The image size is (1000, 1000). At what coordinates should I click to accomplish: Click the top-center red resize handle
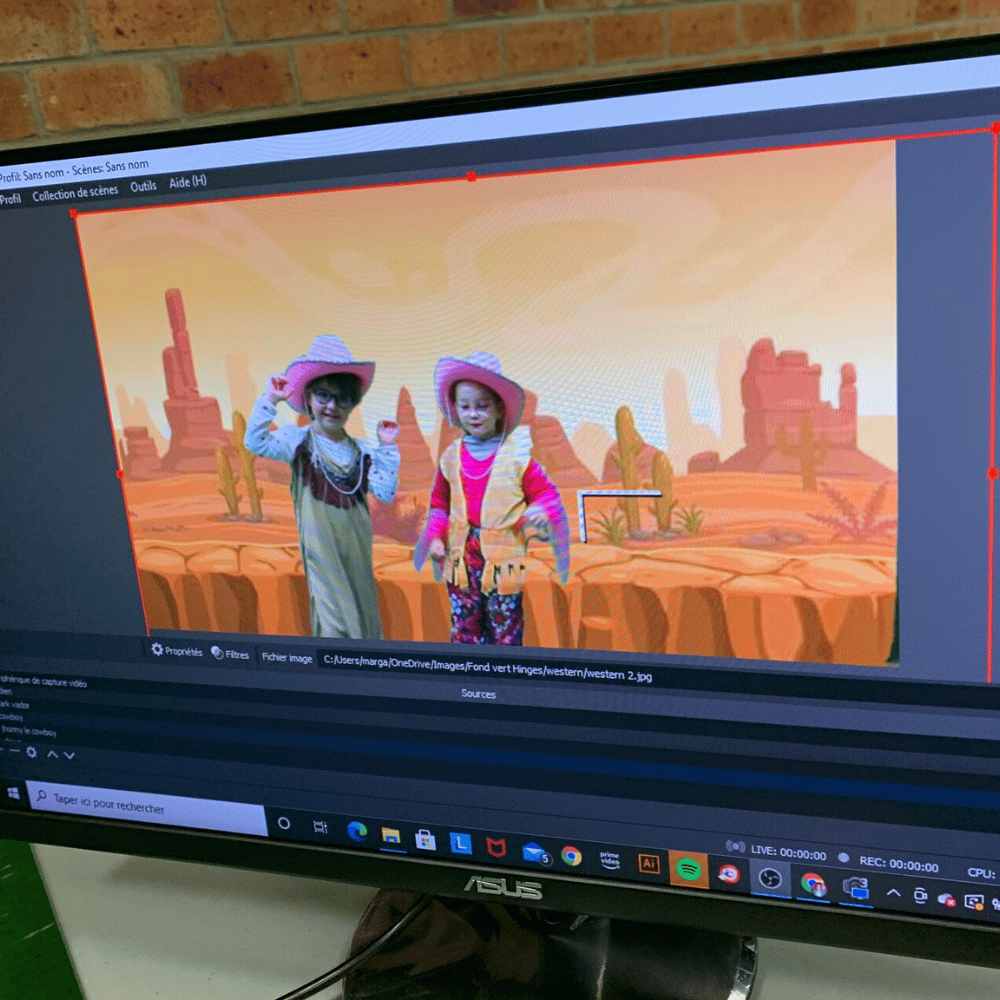(471, 177)
